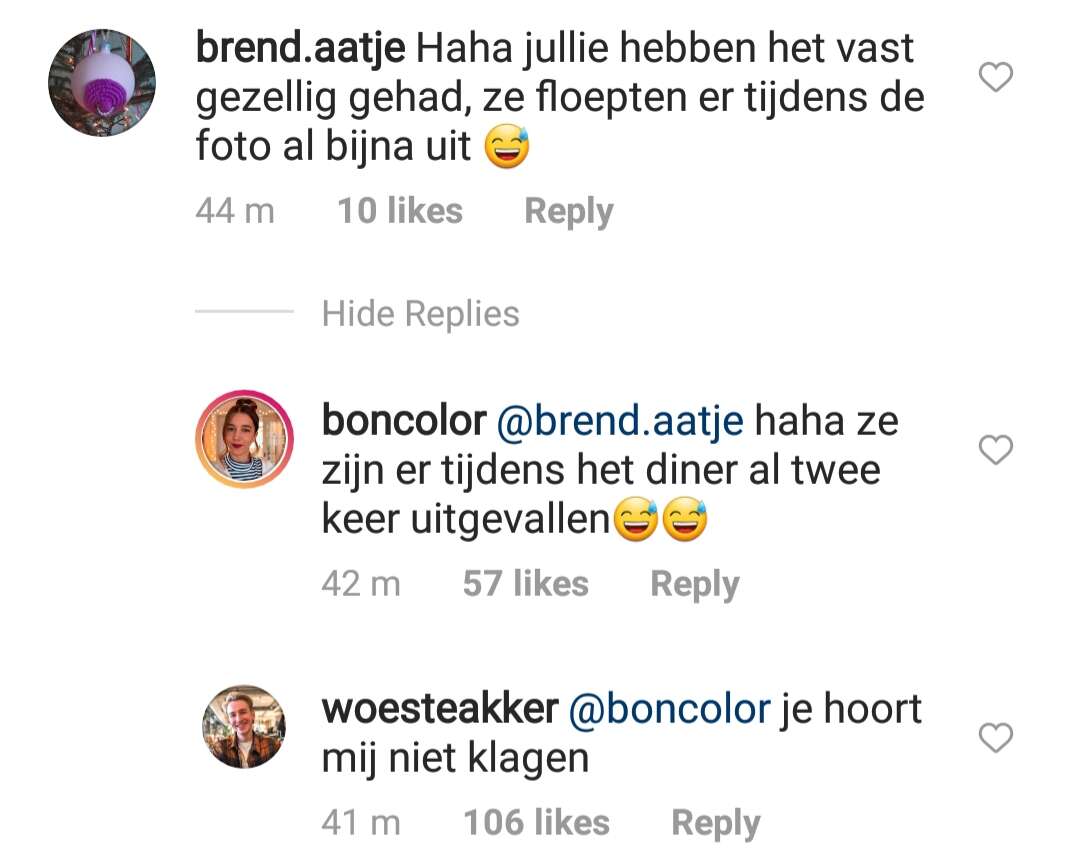1080x864 pixels.
Task: View the 10 likes on brend.aatje's comment
Action: tap(399, 210)
